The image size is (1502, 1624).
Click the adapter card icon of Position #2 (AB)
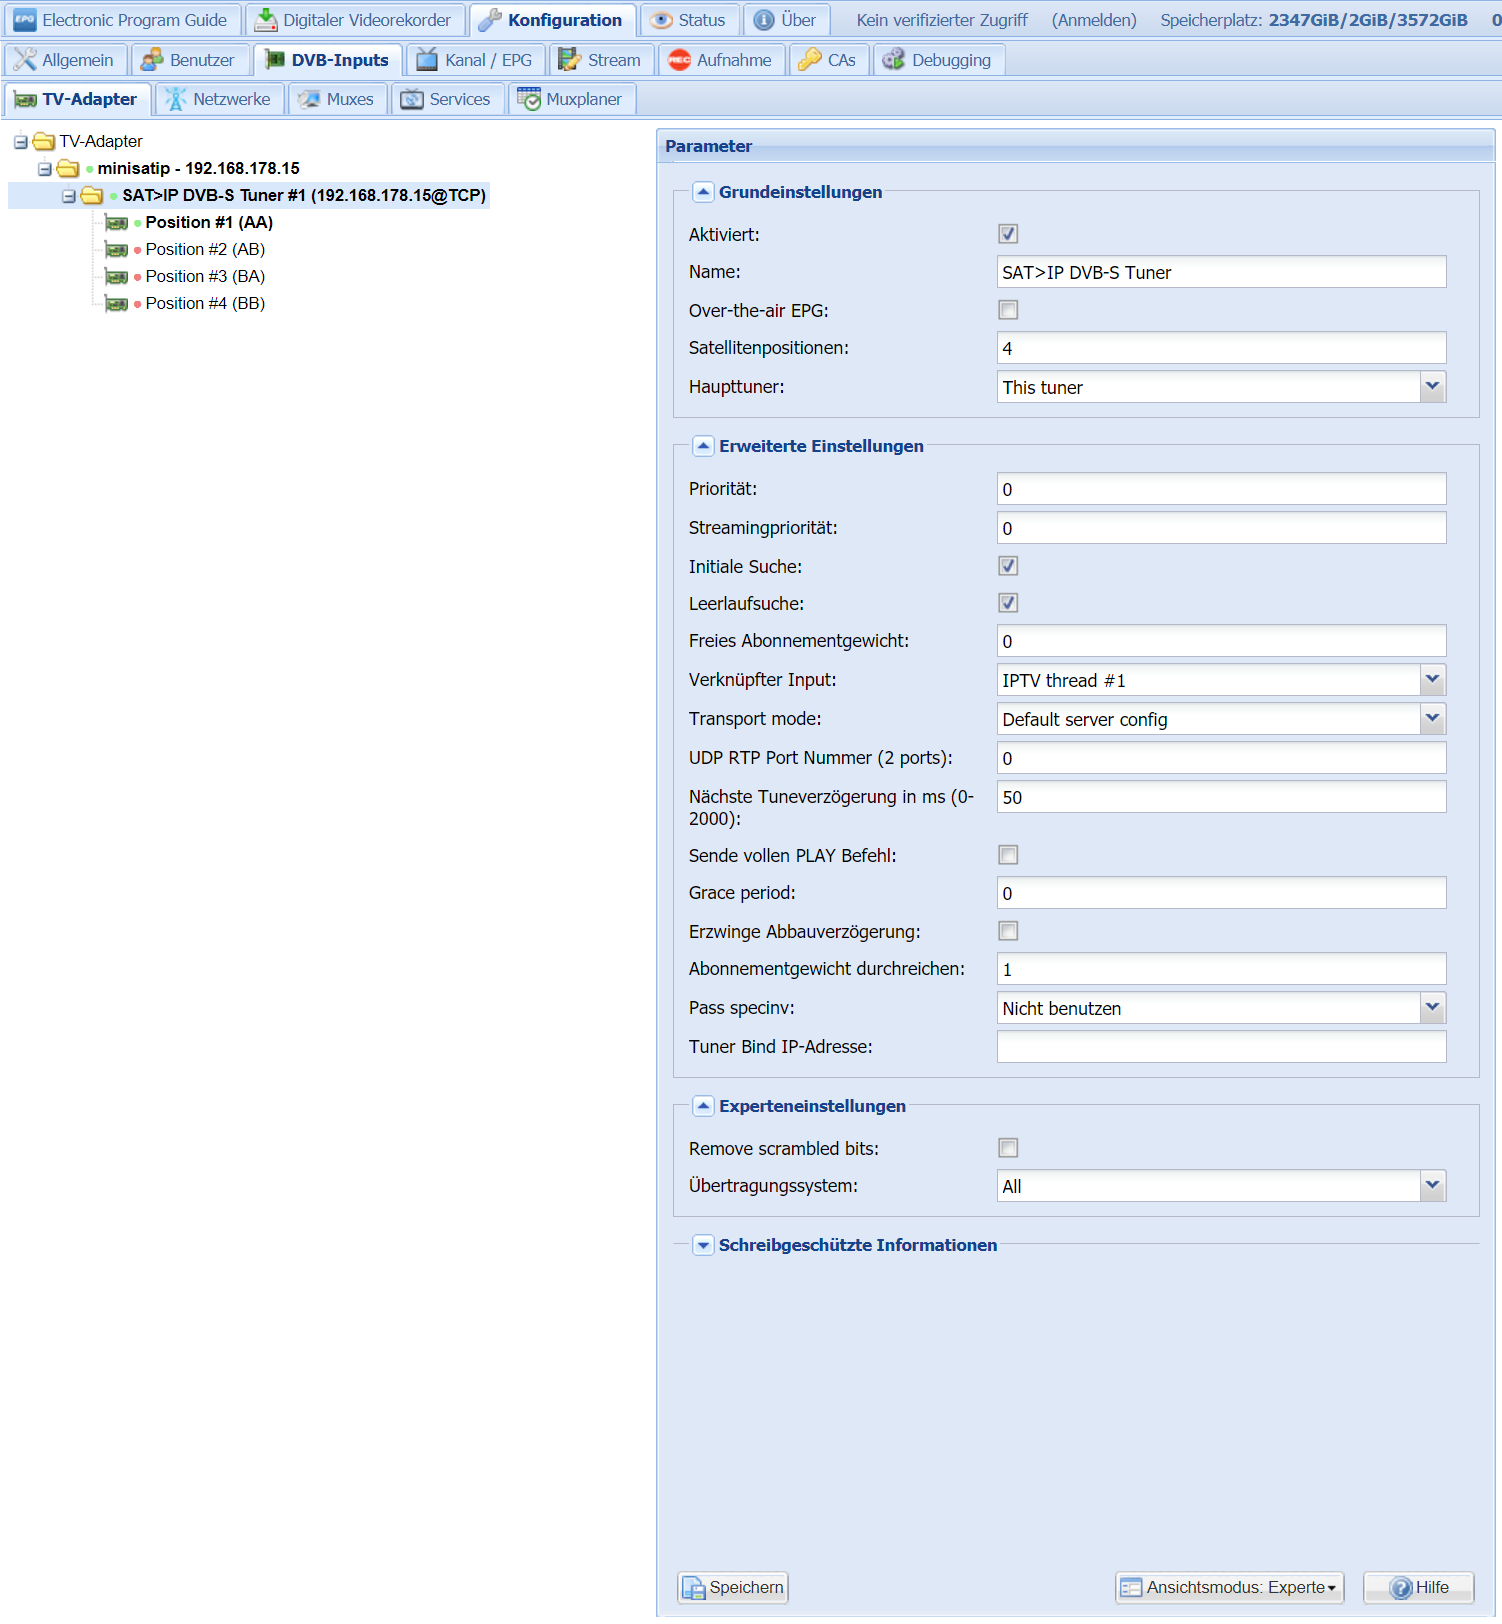pos(117,250)
